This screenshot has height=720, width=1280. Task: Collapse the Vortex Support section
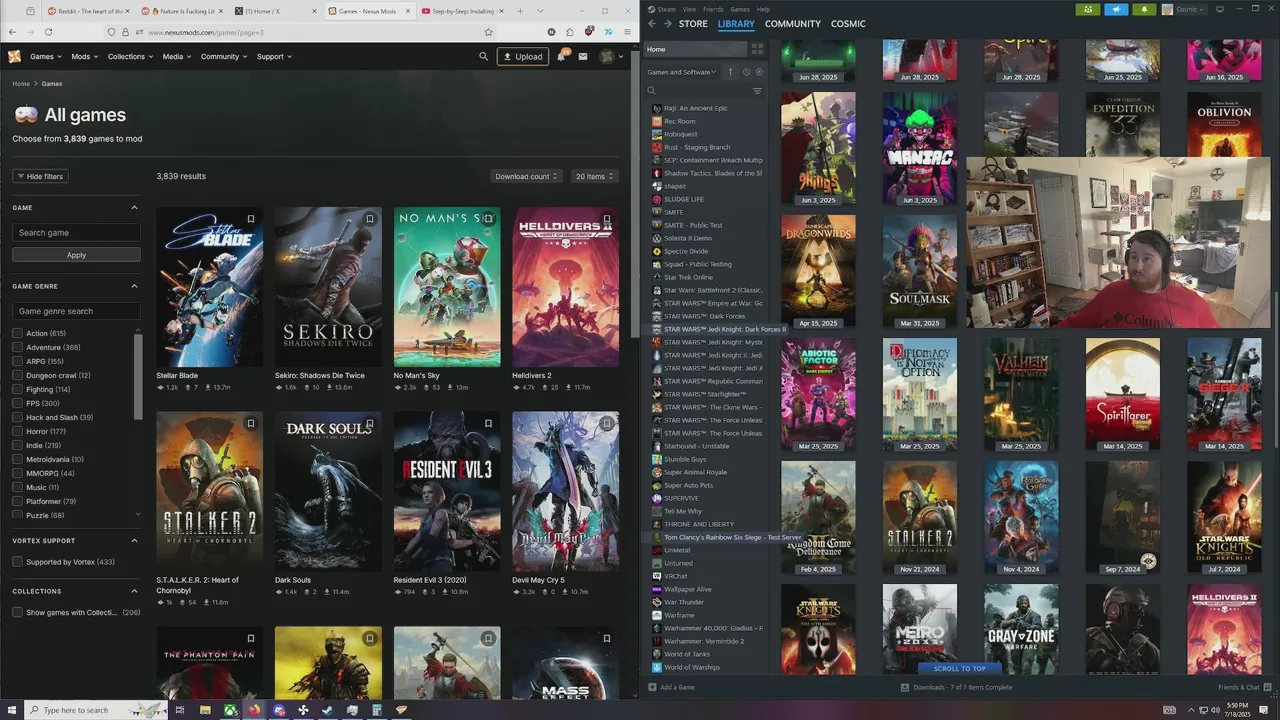[134, 540]
